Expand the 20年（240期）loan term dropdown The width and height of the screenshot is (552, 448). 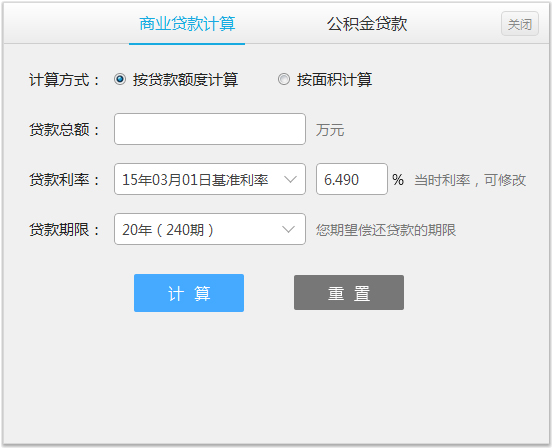point(210,229)
